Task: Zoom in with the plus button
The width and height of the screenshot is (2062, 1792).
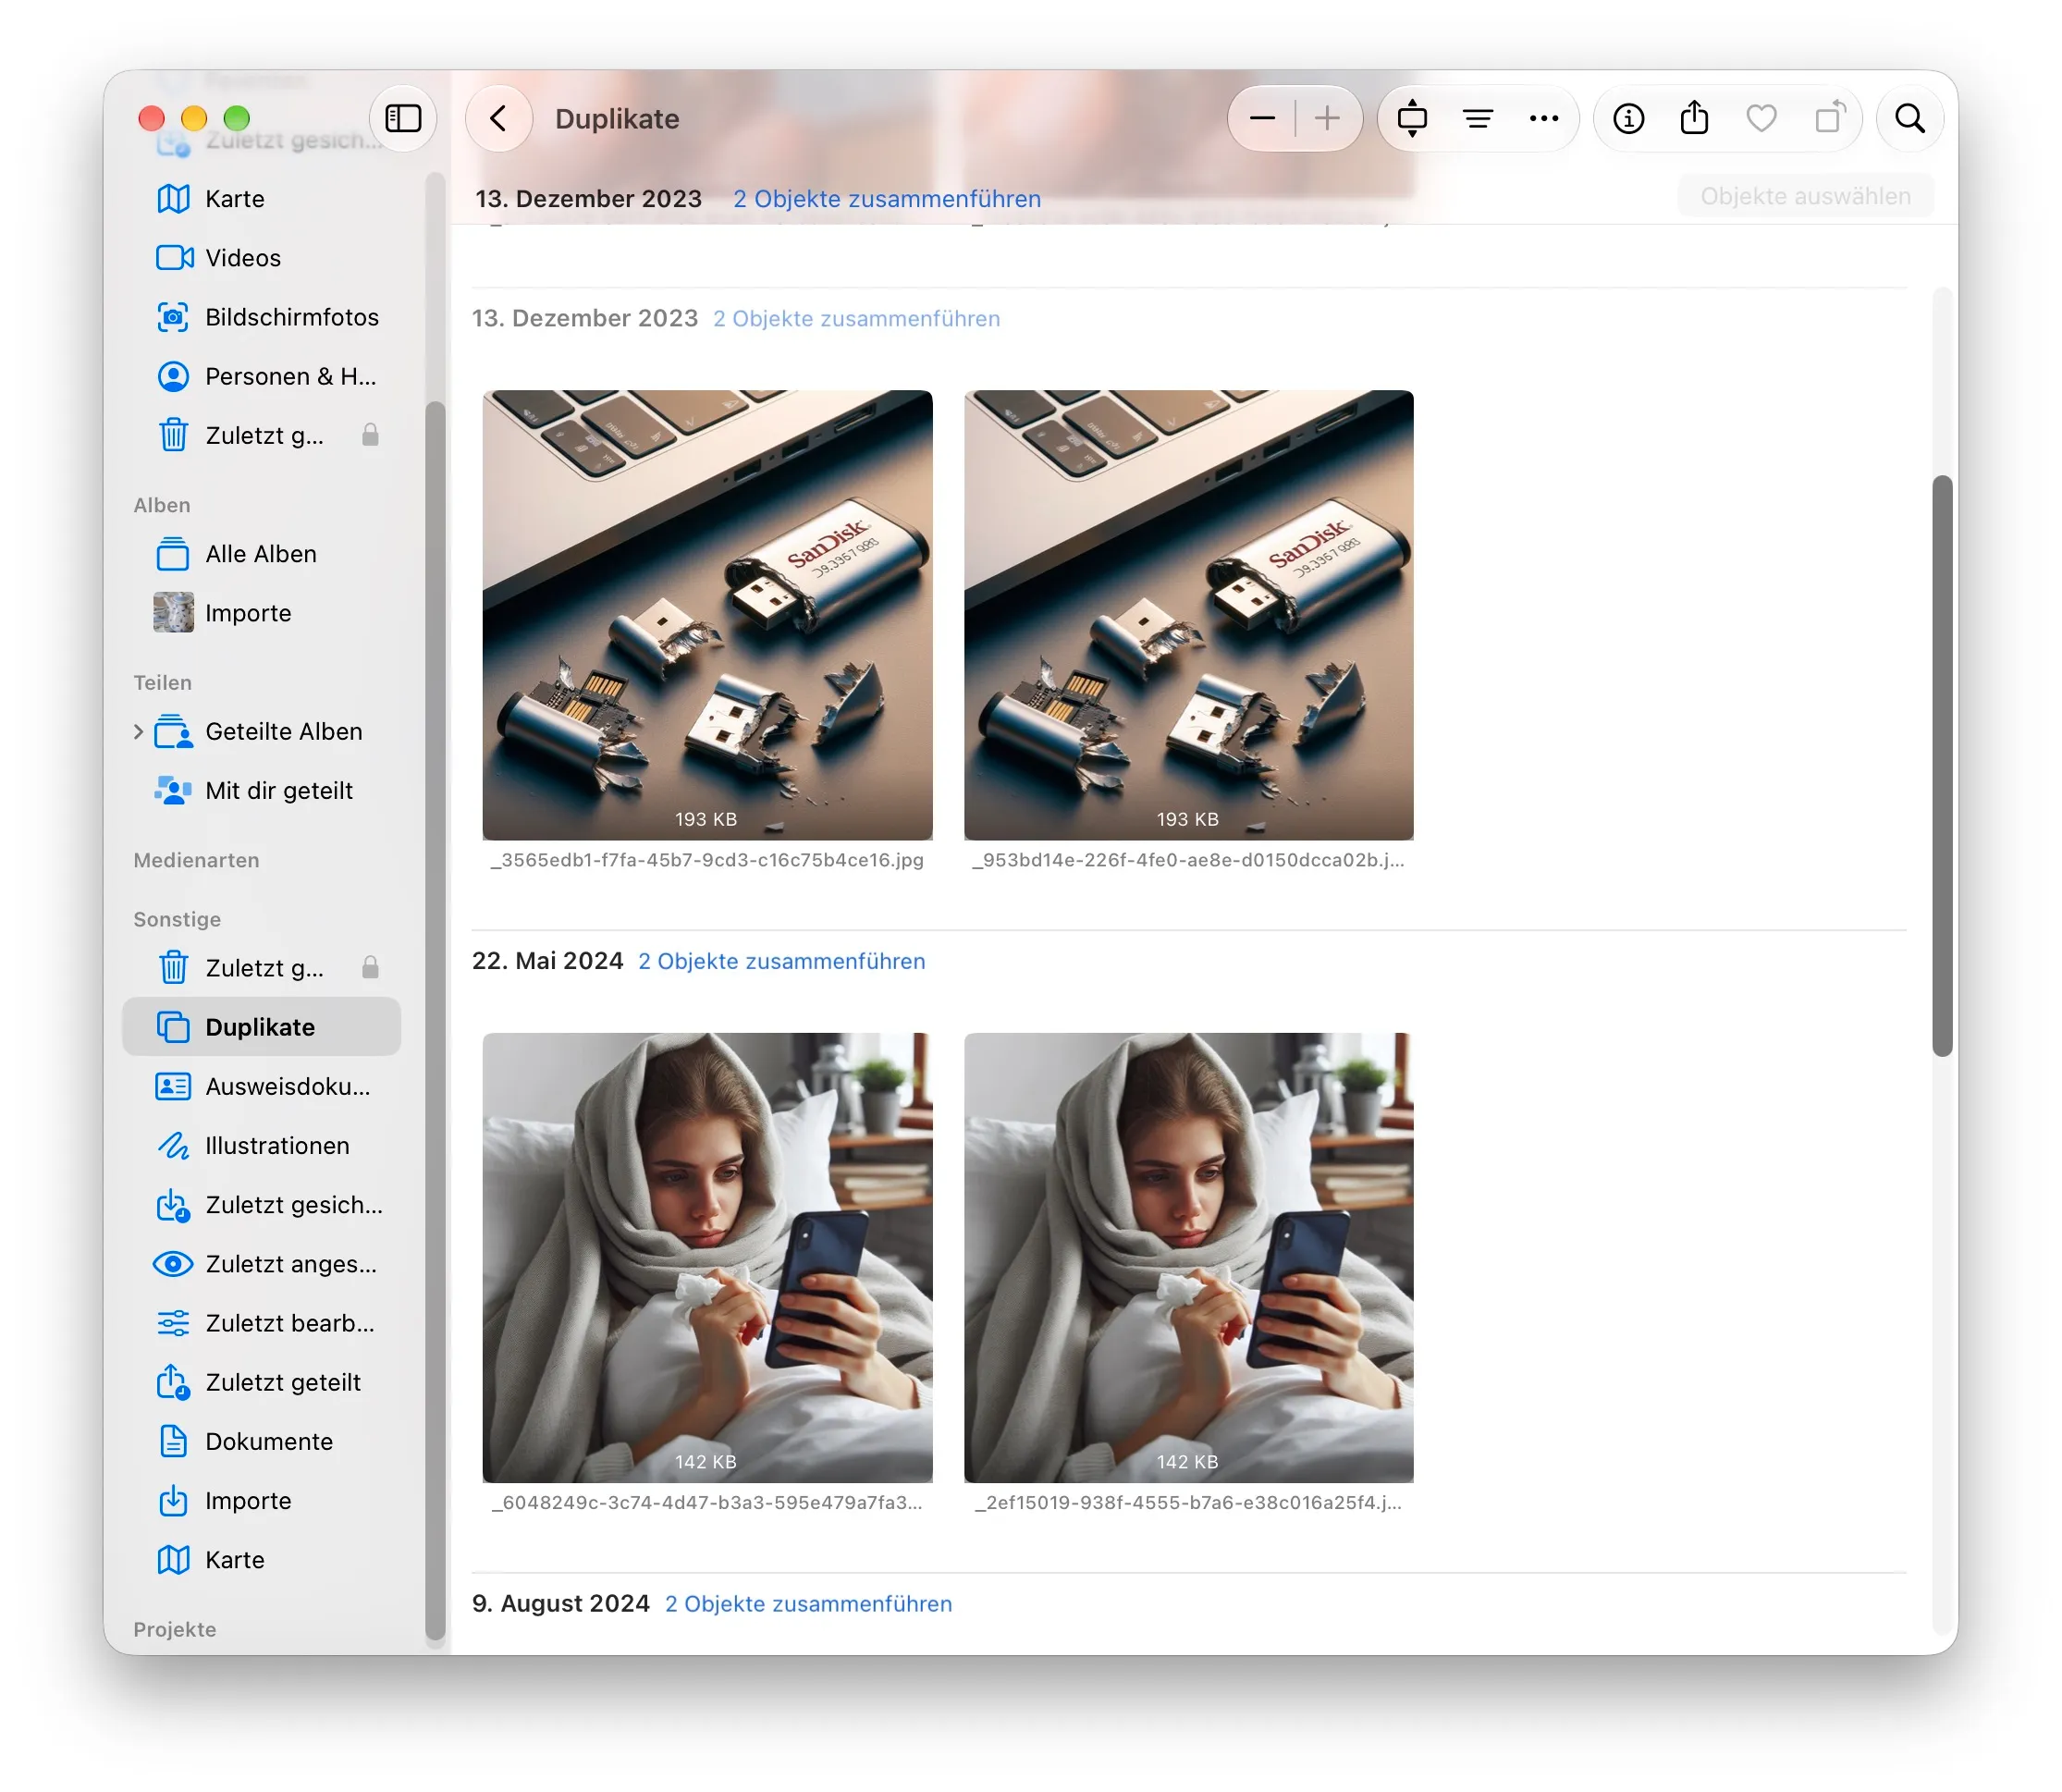Action: tap(1327, 119)
